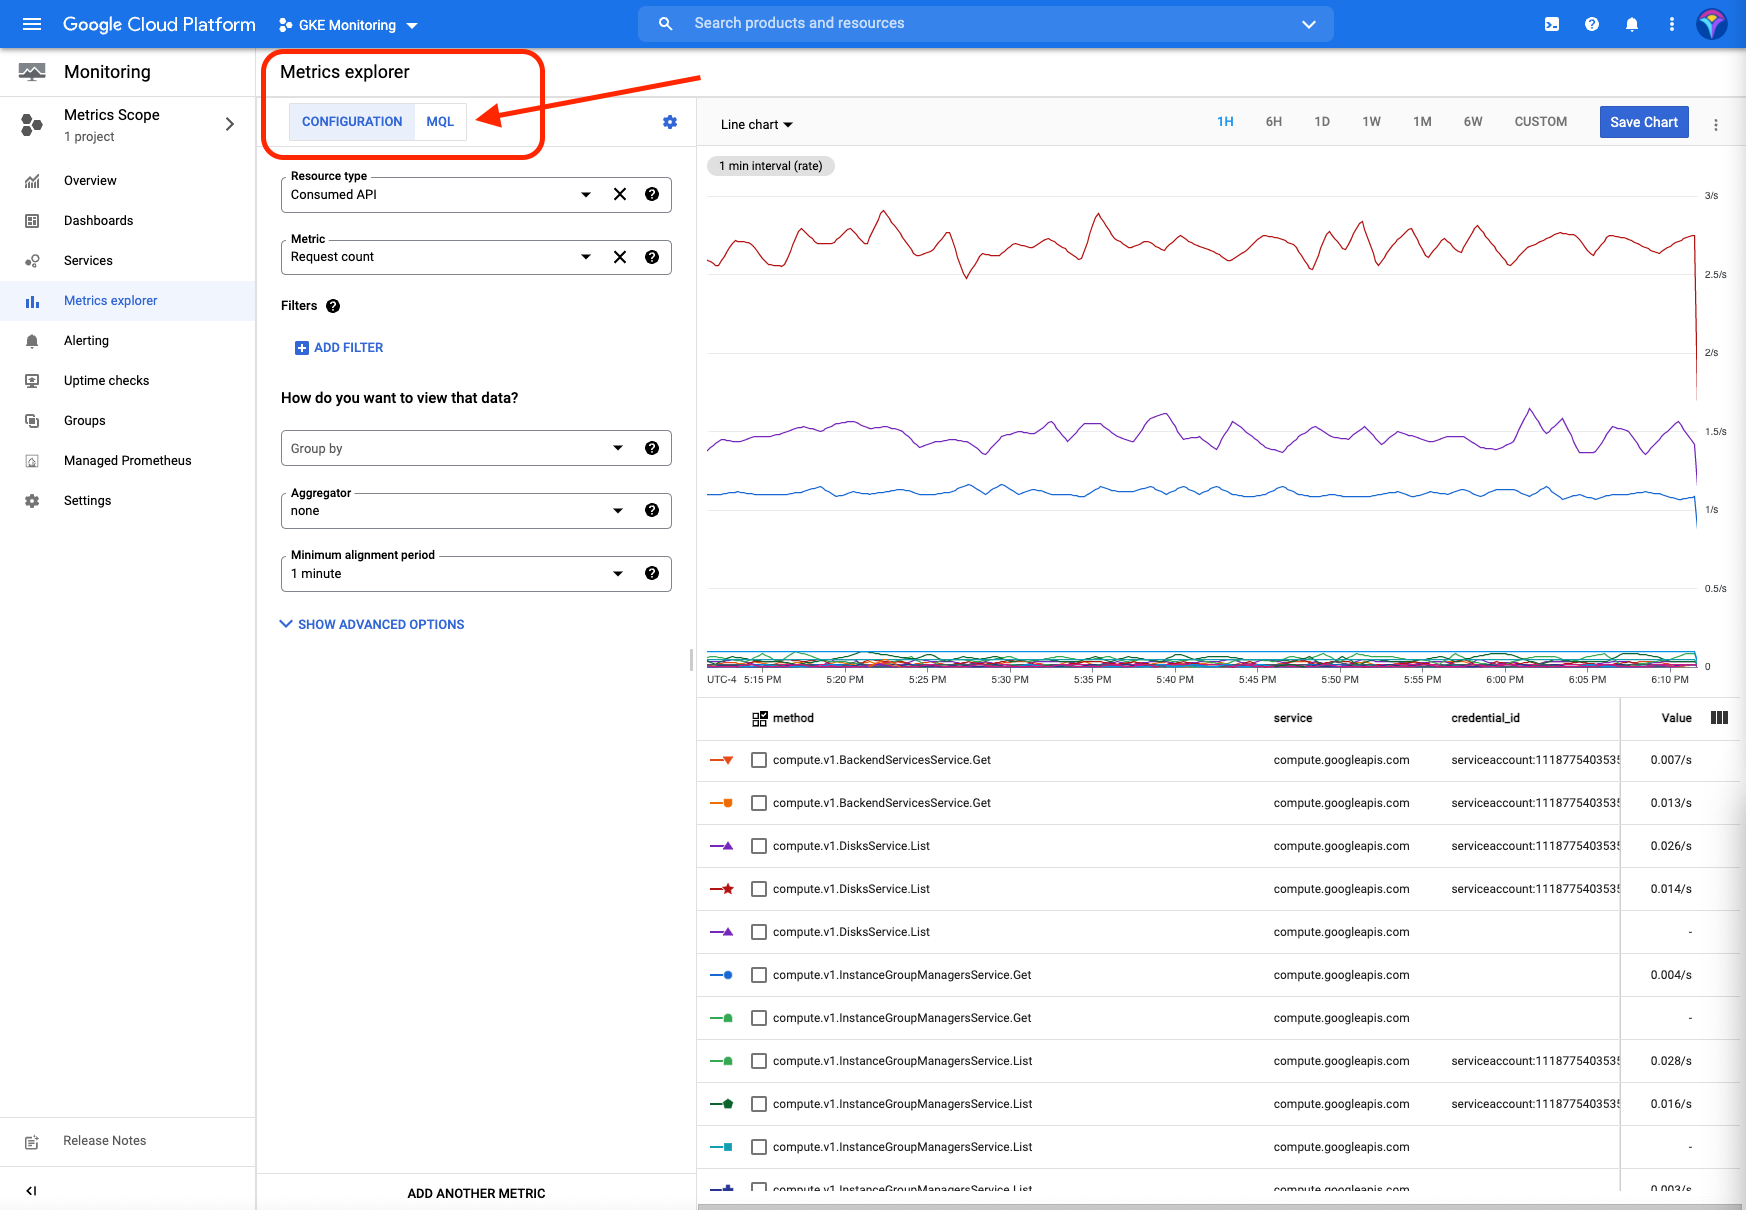Screen dimensions: 1746x1210
Task: Open Managed Prometheus in sidebar
Action: click(x=128, y=461)
